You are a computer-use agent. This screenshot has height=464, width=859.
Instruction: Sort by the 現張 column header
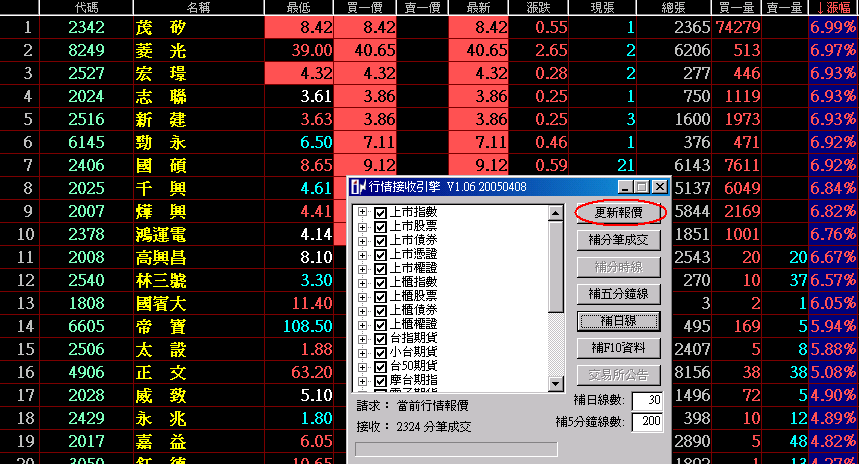click(x=602, y=7)
